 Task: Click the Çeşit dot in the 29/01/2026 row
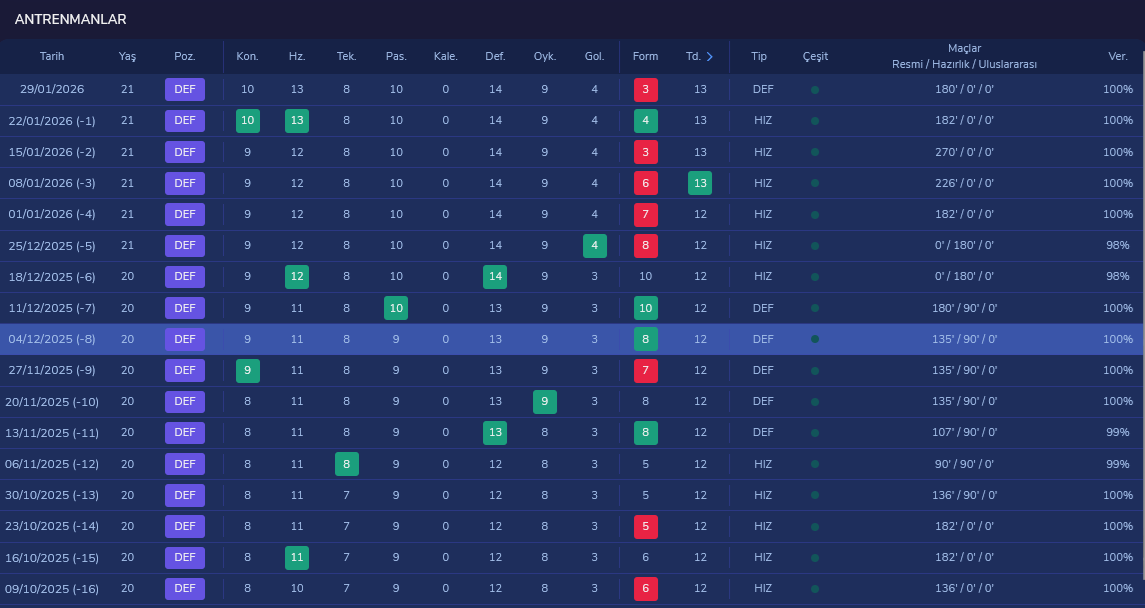tap(815, 90)
